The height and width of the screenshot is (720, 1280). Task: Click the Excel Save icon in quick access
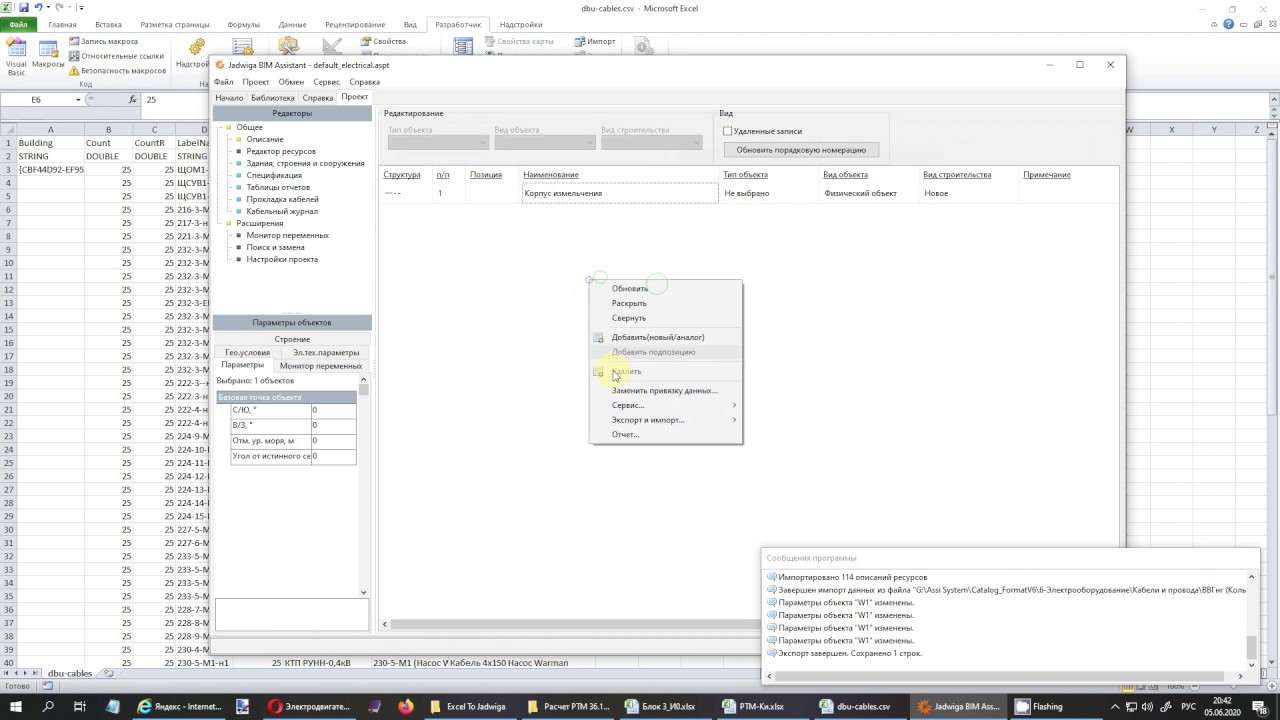(24, 7)
